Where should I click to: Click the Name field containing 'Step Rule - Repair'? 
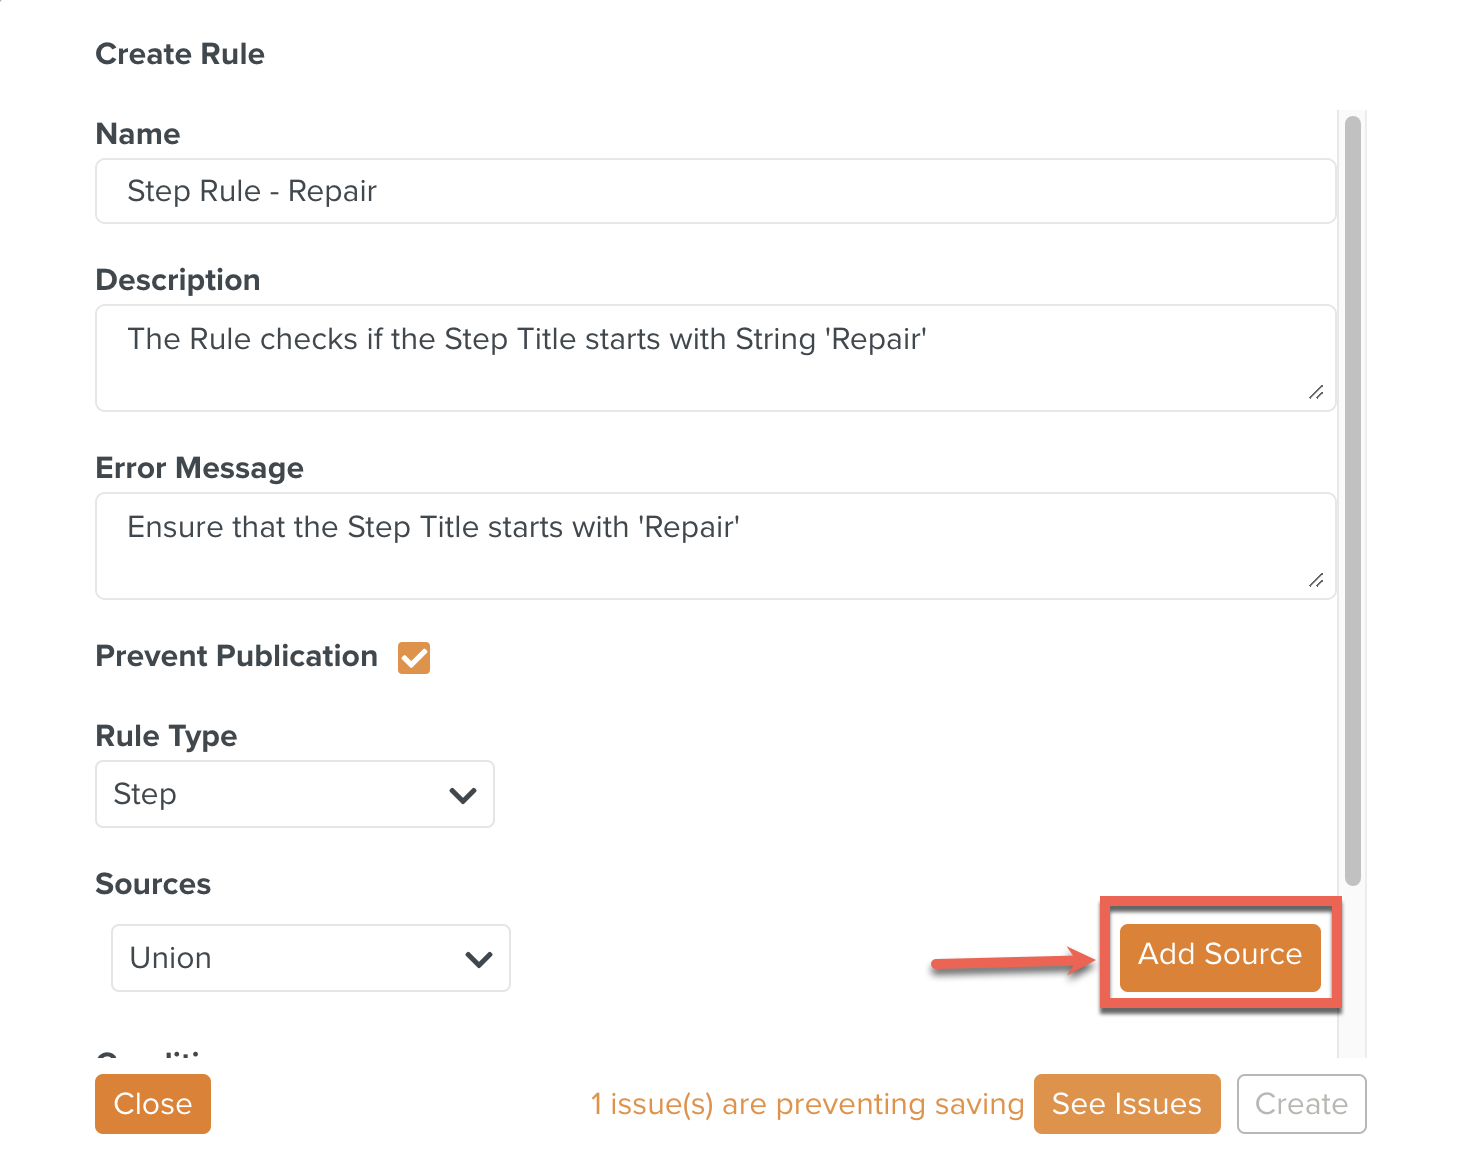coord(715,191)
